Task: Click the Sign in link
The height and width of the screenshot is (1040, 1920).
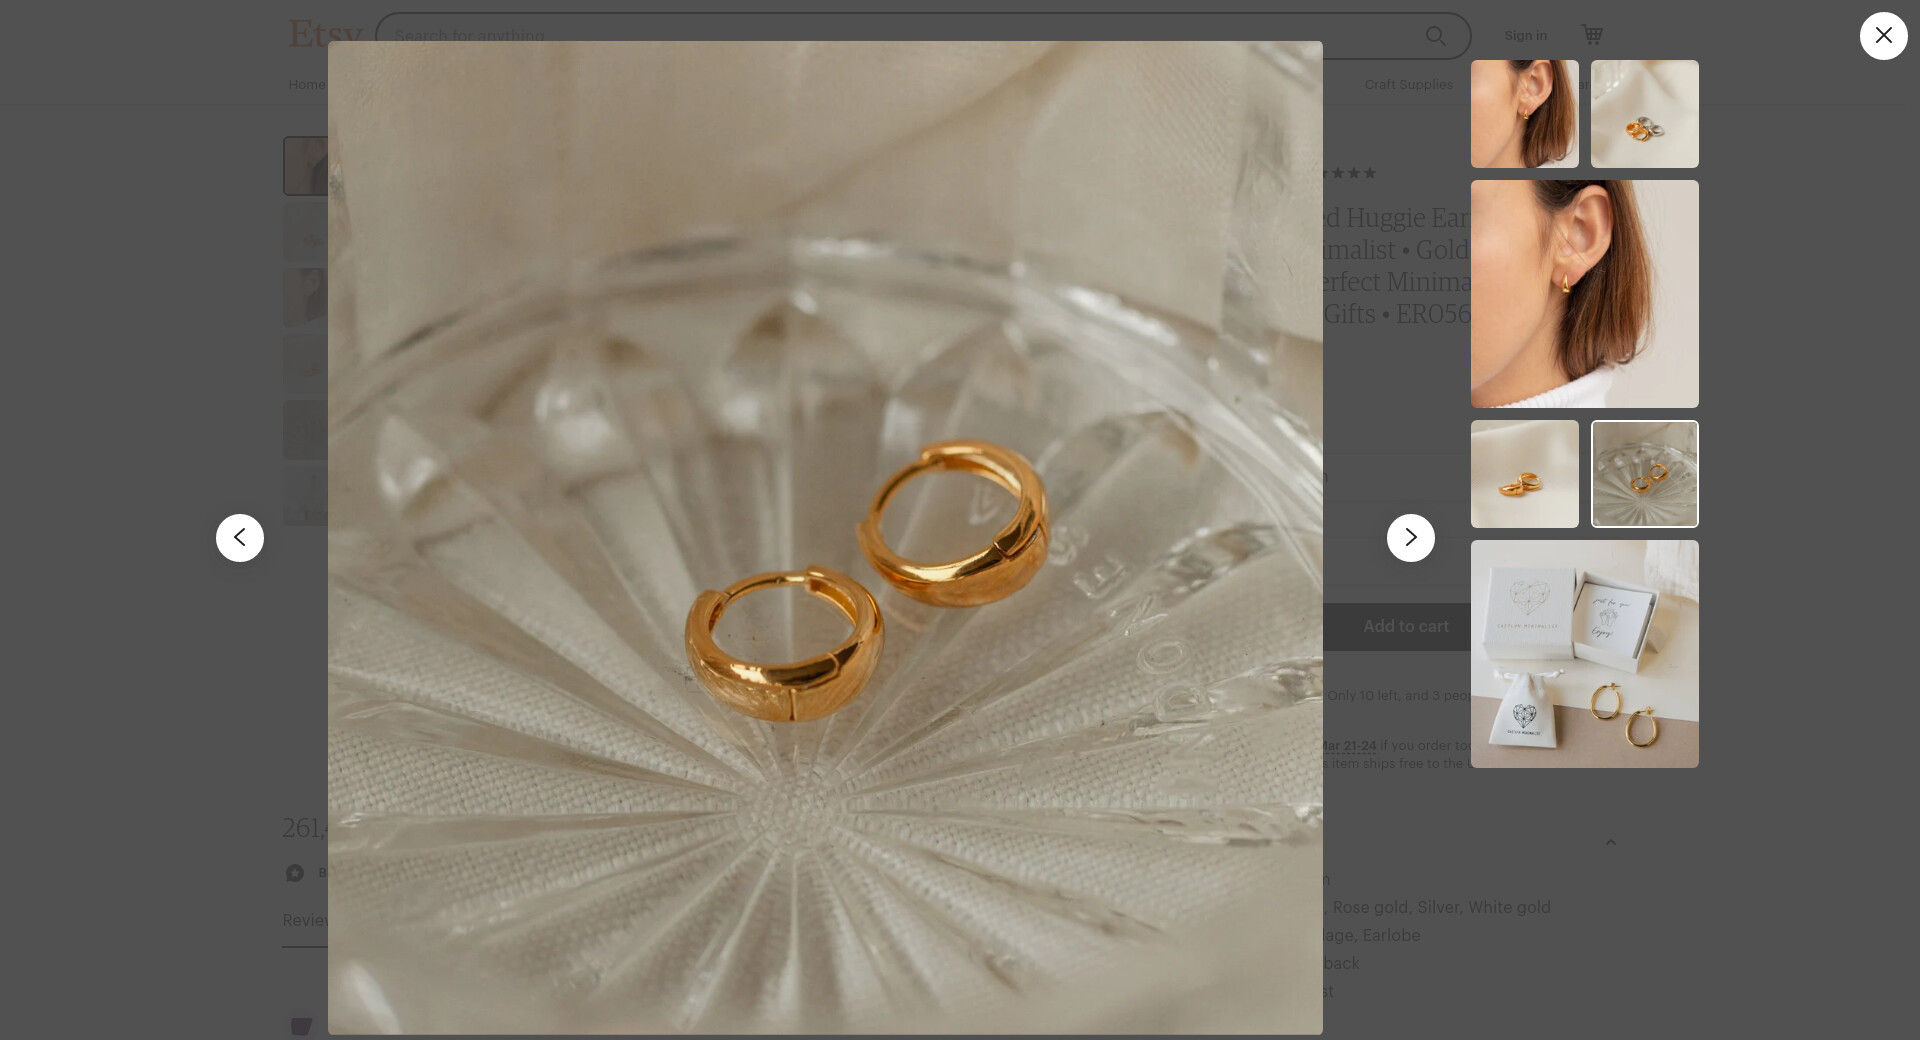Action: tap(1525, 36)
